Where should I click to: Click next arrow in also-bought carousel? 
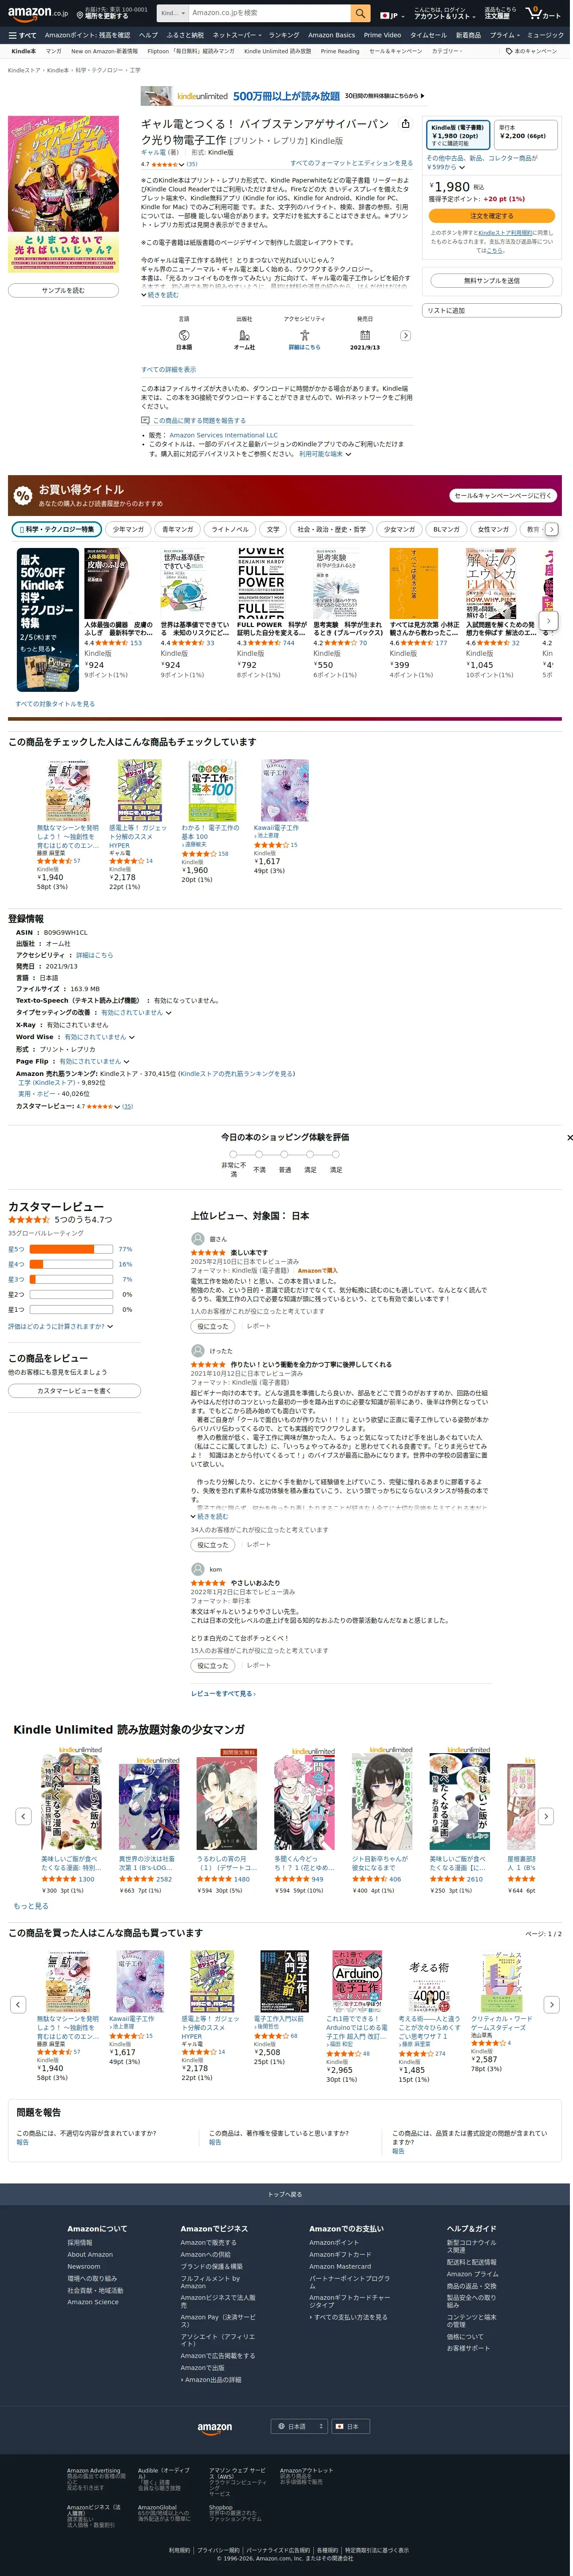pyautogui.click(x=551, y=2004)
